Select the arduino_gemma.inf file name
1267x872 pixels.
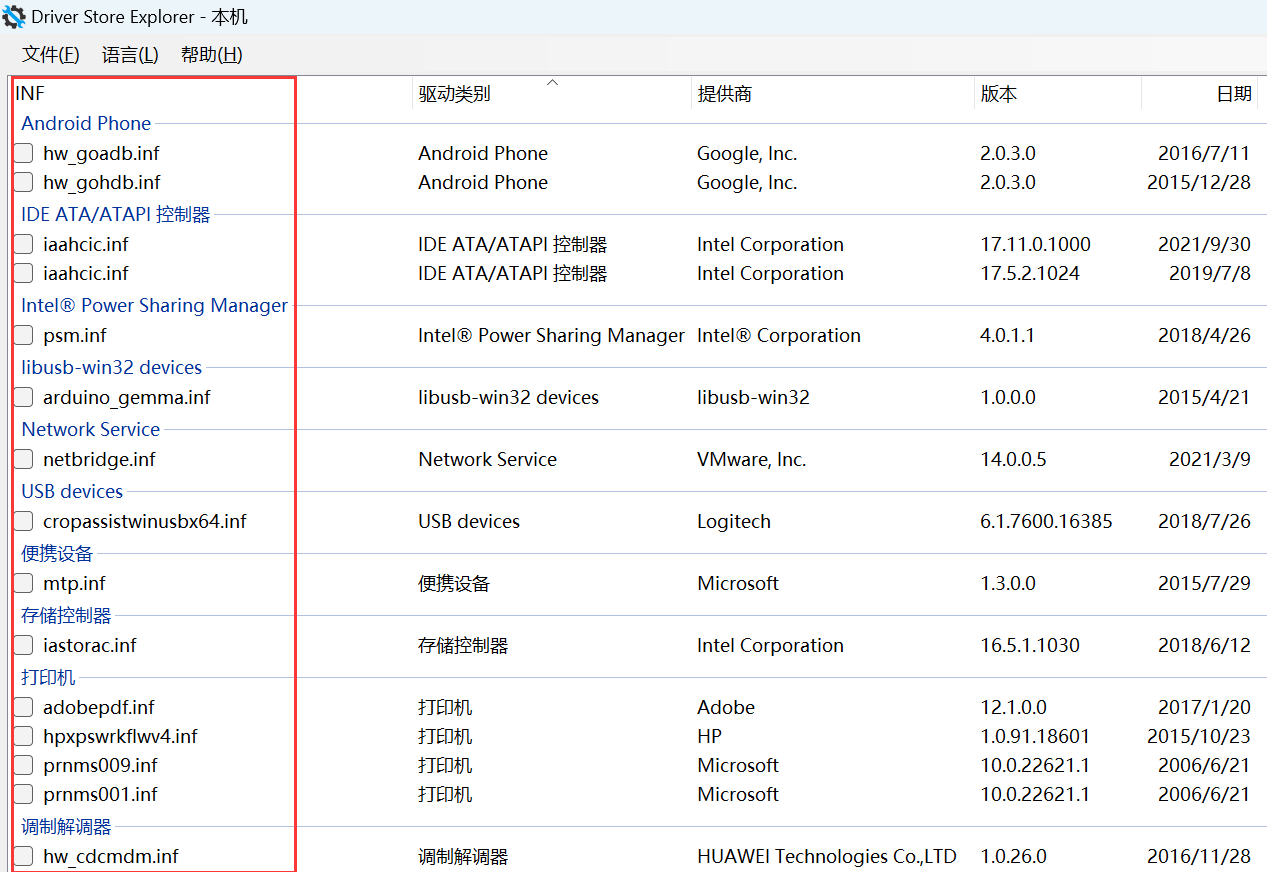[127, 398]
